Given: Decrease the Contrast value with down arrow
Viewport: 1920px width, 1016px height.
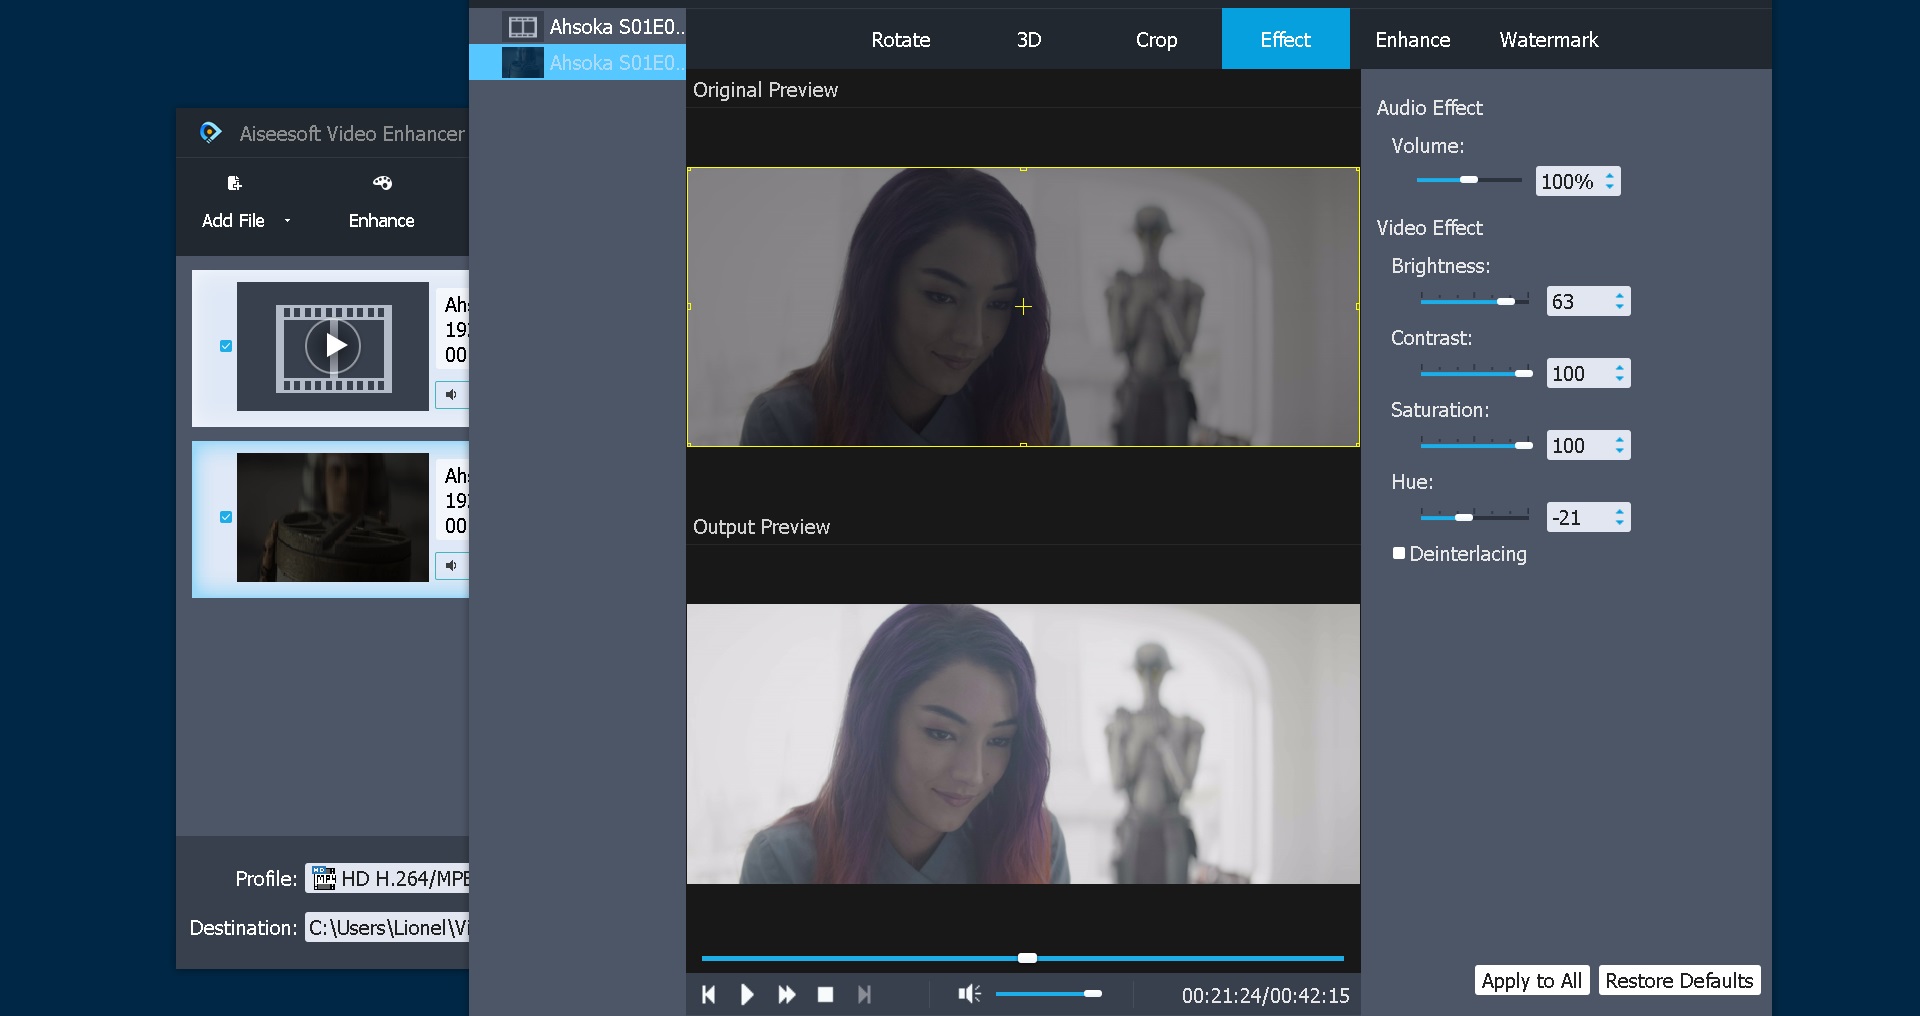Looking at the screenshot, I should (x=1620, y=379).
